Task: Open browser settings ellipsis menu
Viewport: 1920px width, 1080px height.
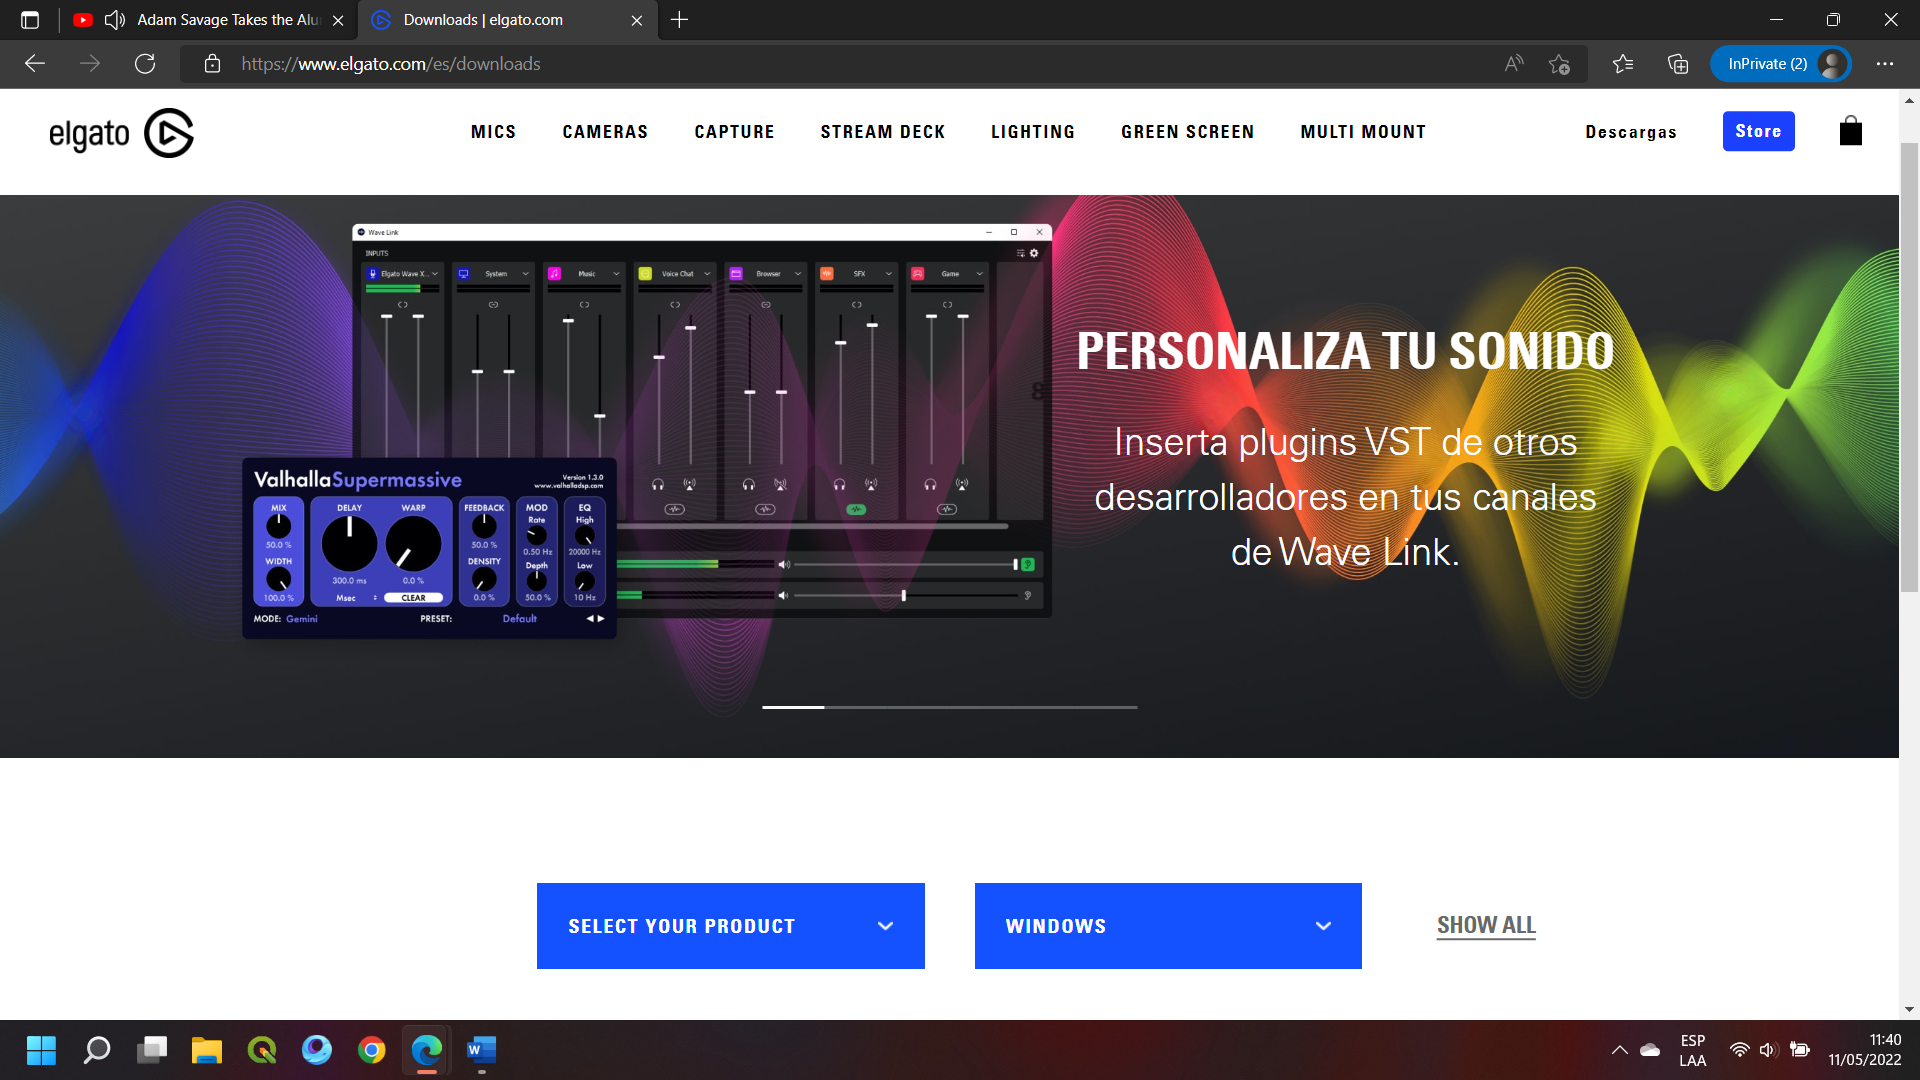Action: click(x=1885, y=64)
